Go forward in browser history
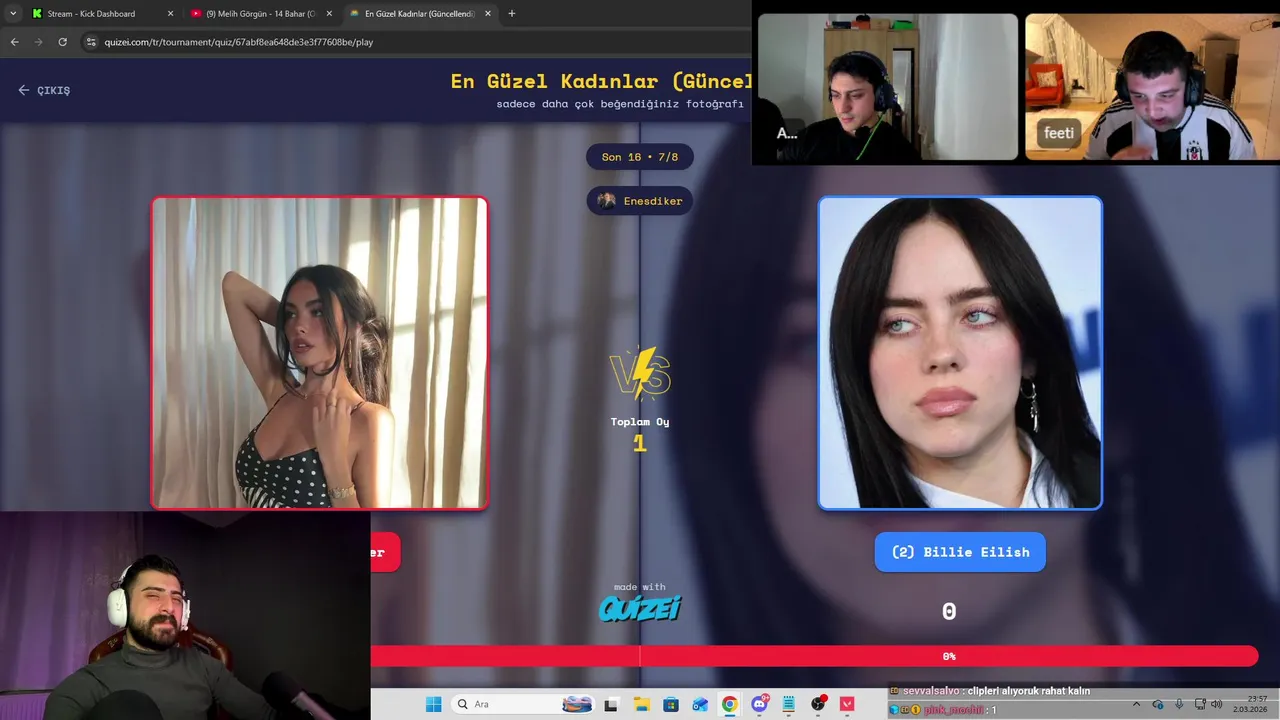 tap(38, 42)
